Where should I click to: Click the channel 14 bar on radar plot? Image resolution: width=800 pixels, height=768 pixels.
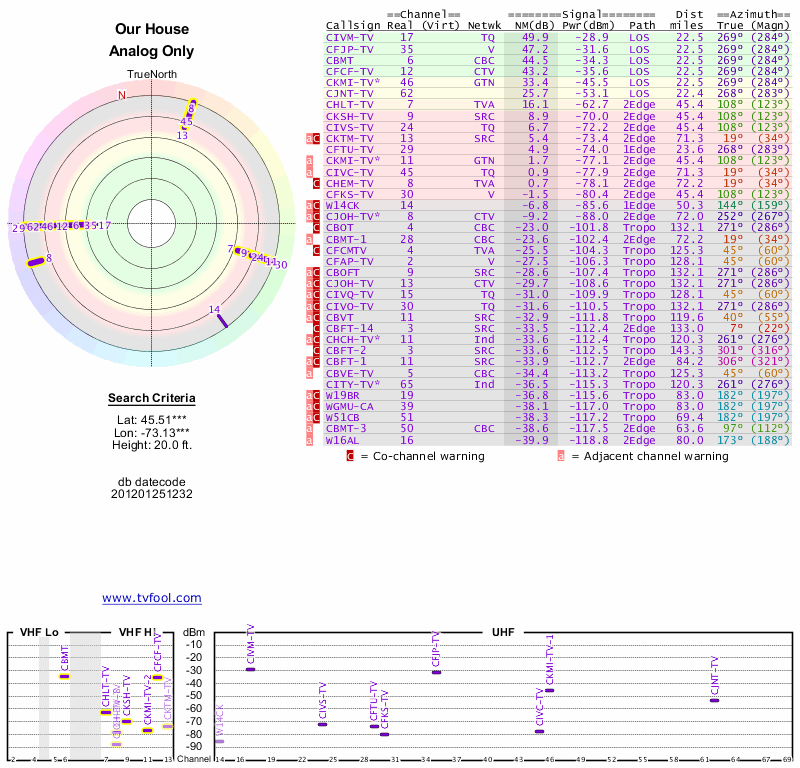point(222,321)
